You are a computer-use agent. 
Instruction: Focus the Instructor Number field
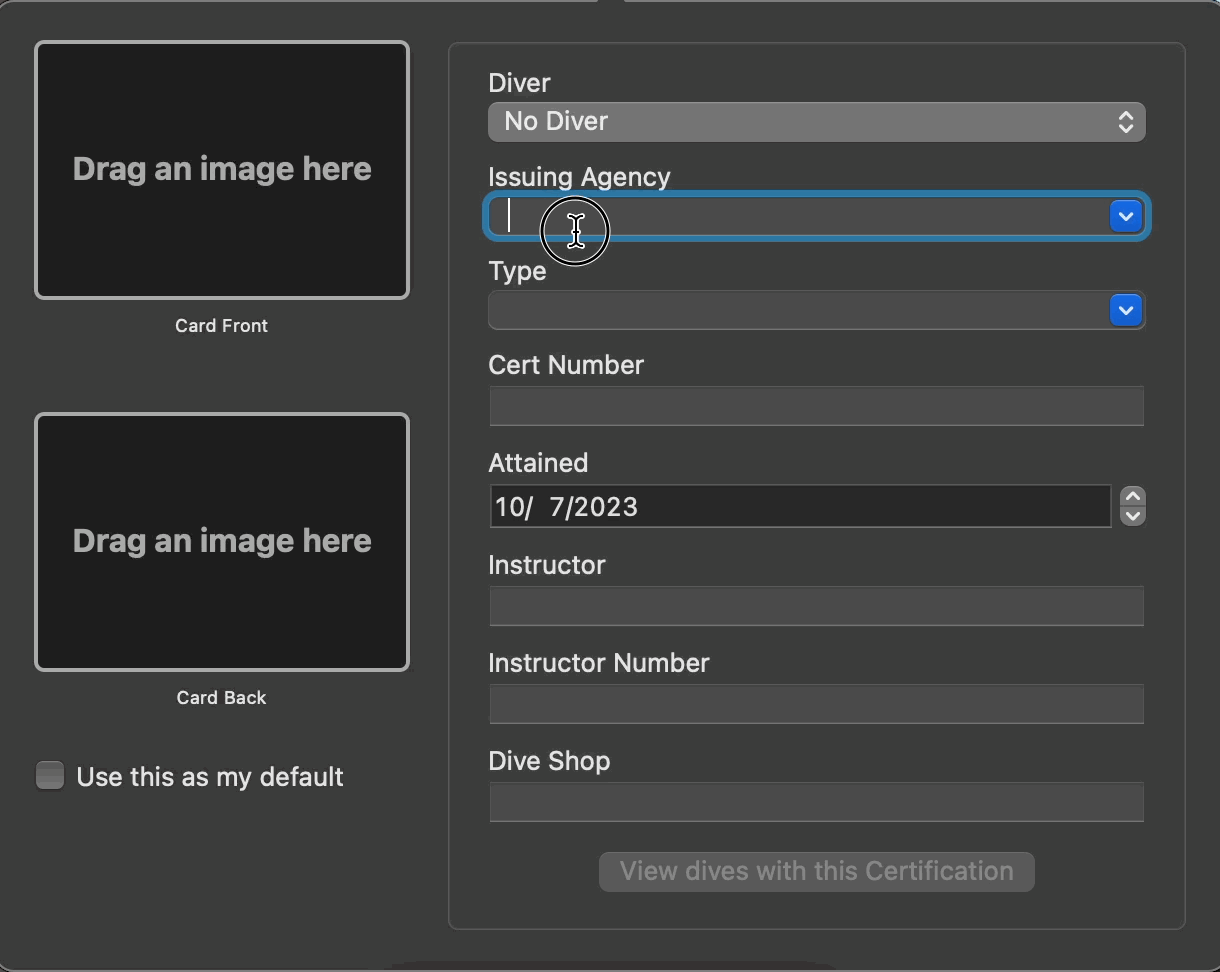(x=816, y=704)
